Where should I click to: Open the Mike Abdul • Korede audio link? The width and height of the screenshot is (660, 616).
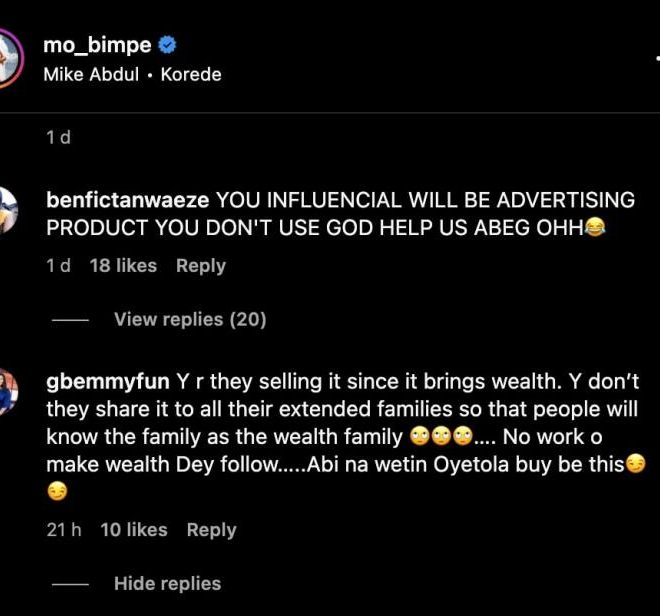pos(133,75)
